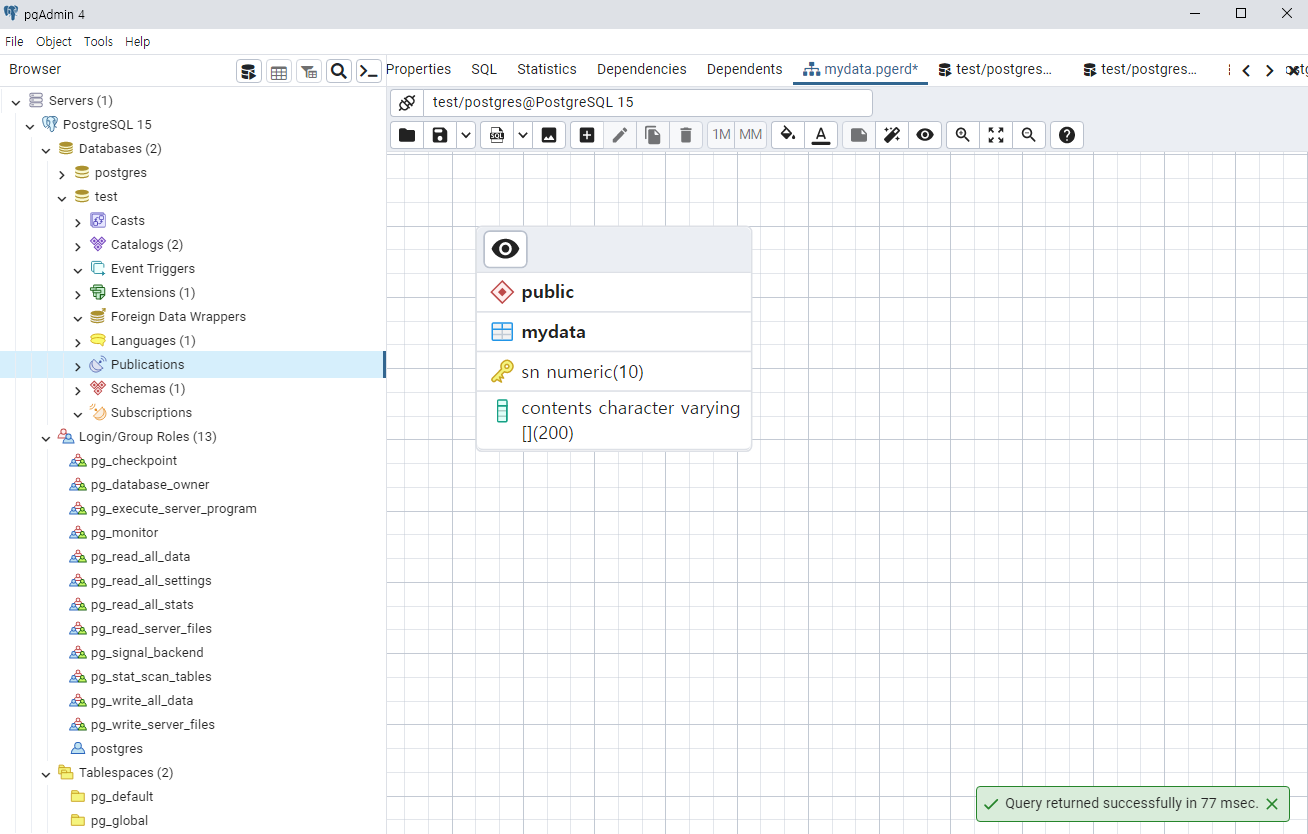Select the pg_signal_backend role

click(x=146, y=653)
